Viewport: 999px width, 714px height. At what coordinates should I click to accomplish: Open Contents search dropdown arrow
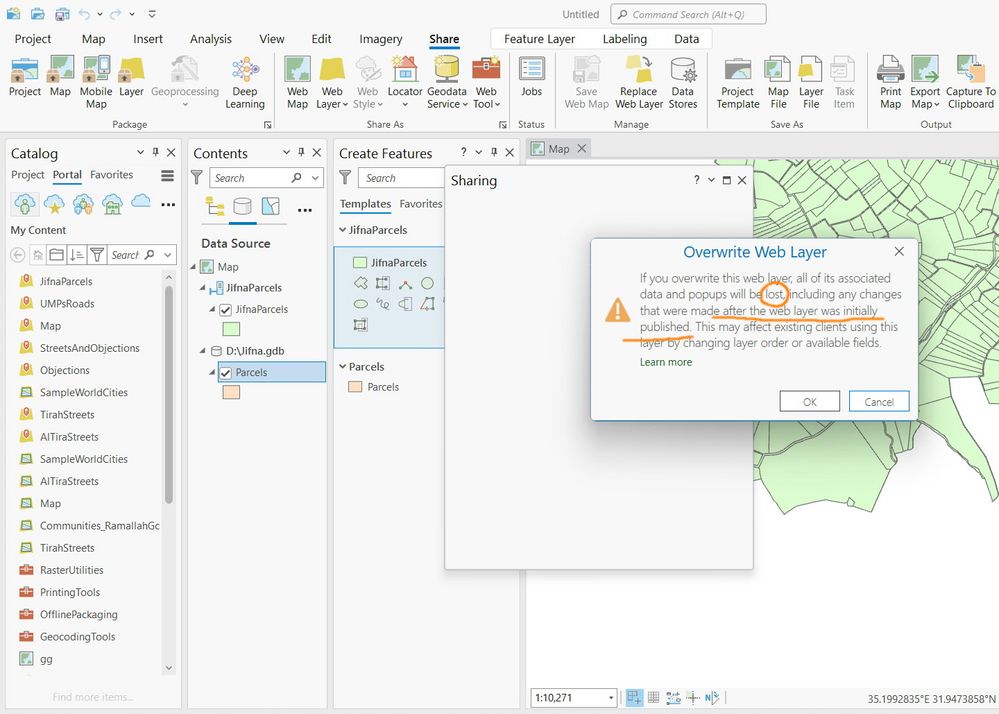[315, 178]
